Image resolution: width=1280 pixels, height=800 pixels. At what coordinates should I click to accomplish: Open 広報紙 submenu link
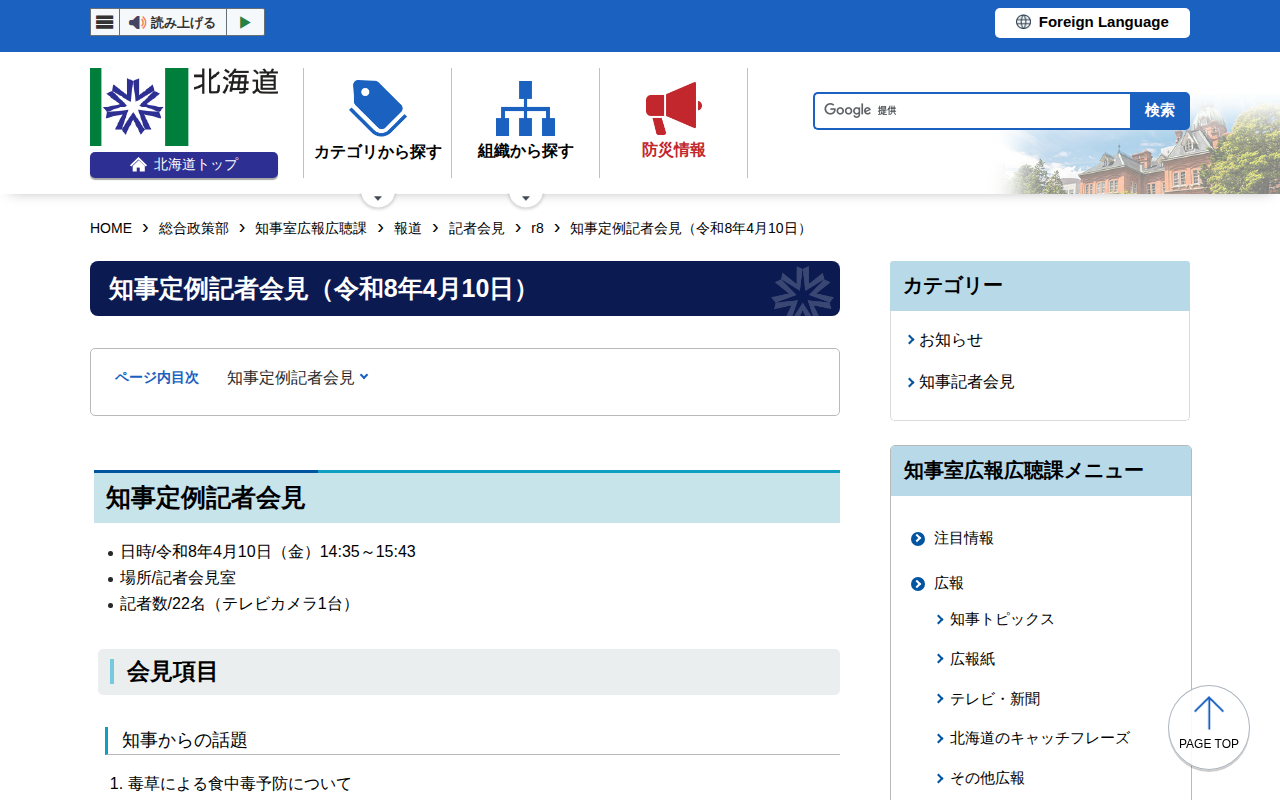pyautogui.click(x=972, y=659)
